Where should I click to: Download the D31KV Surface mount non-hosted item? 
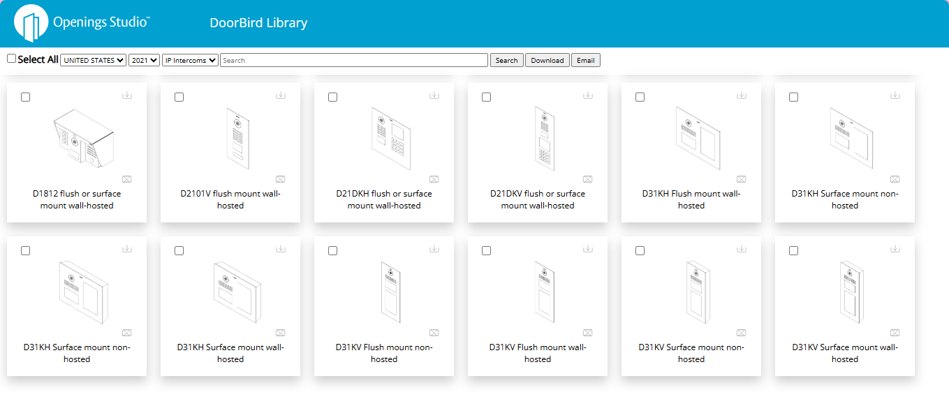pos(742,249)
